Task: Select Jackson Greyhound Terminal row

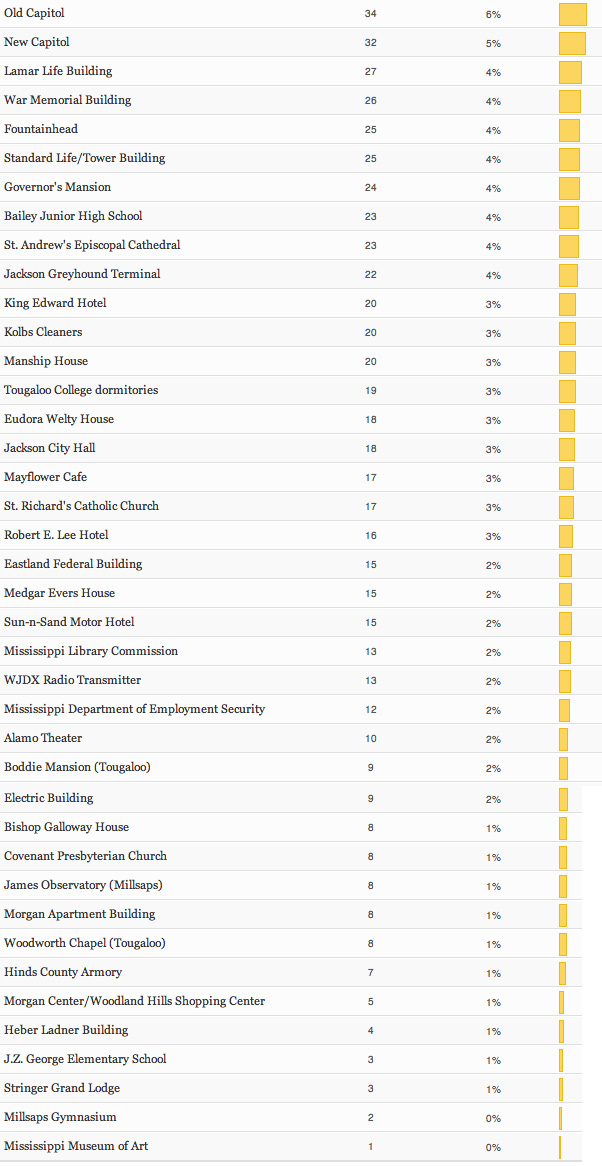Action: coord(82,274)
